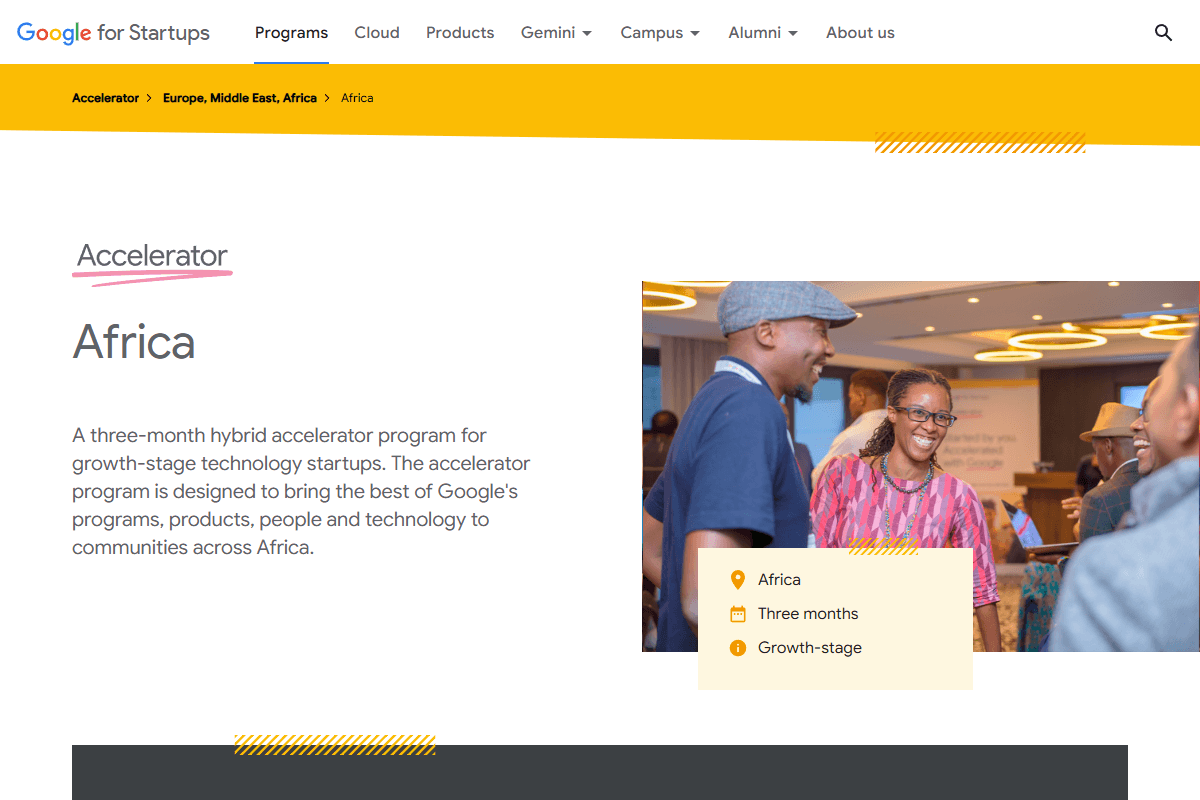This screenshot has height=800, width=1200.
Task: Expand the Gemini dropdown menu
Action: point(556,33)
